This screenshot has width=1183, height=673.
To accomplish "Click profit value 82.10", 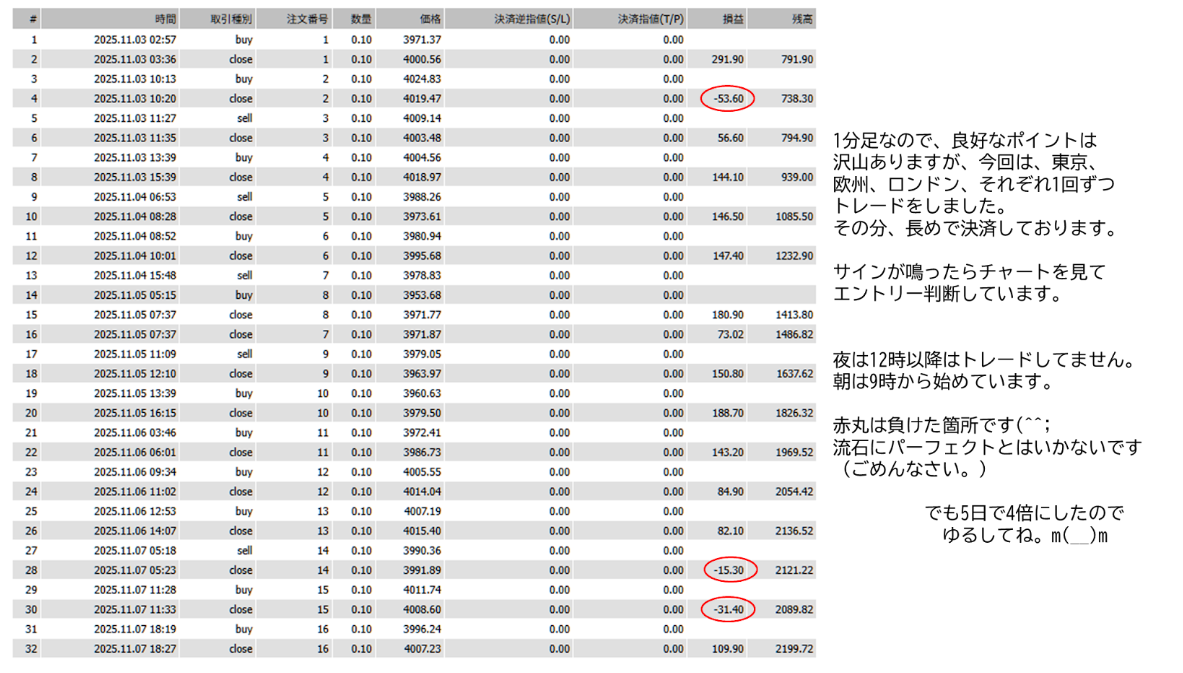I will coord(731,530).
